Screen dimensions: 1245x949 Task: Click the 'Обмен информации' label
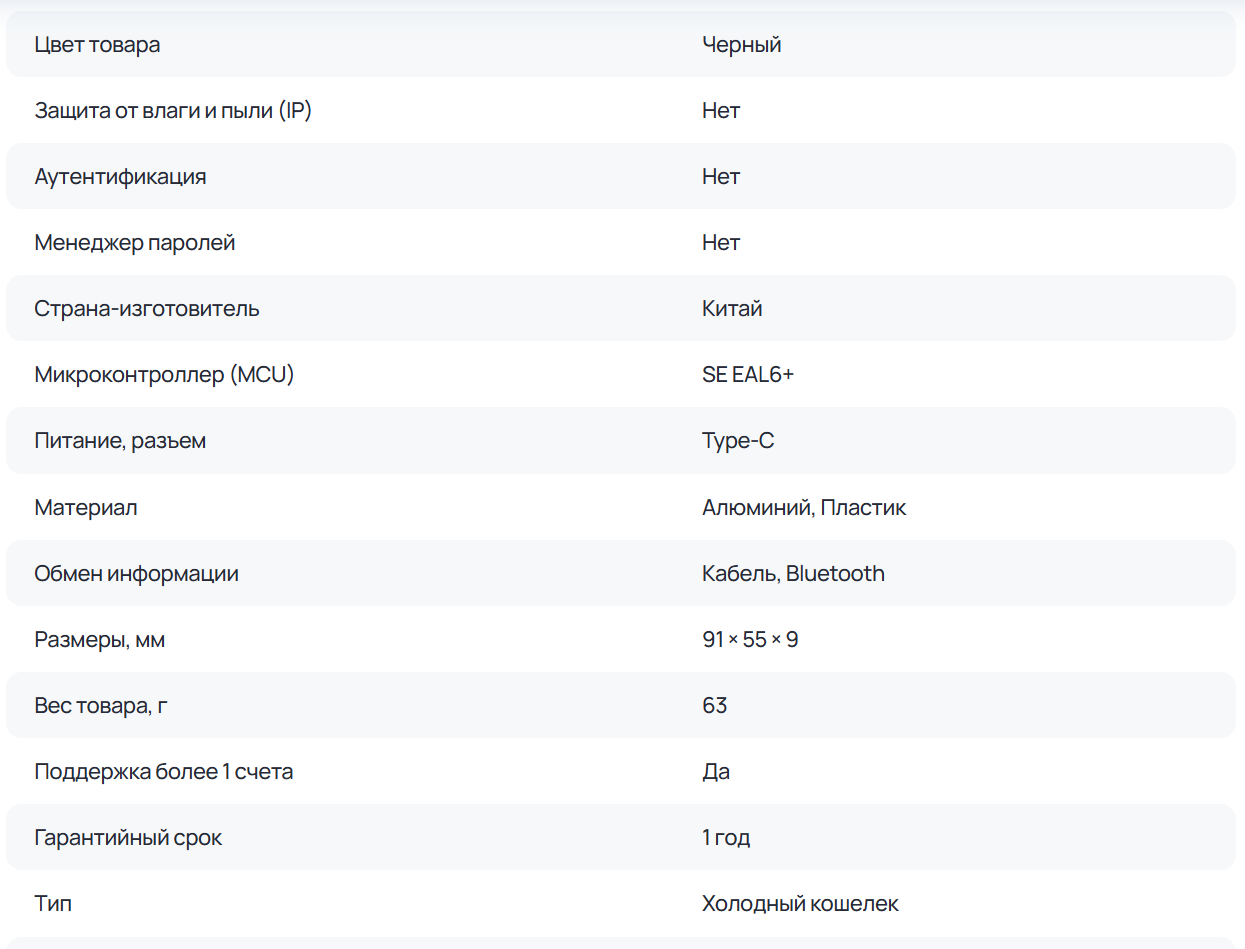[x=136, y=574]
